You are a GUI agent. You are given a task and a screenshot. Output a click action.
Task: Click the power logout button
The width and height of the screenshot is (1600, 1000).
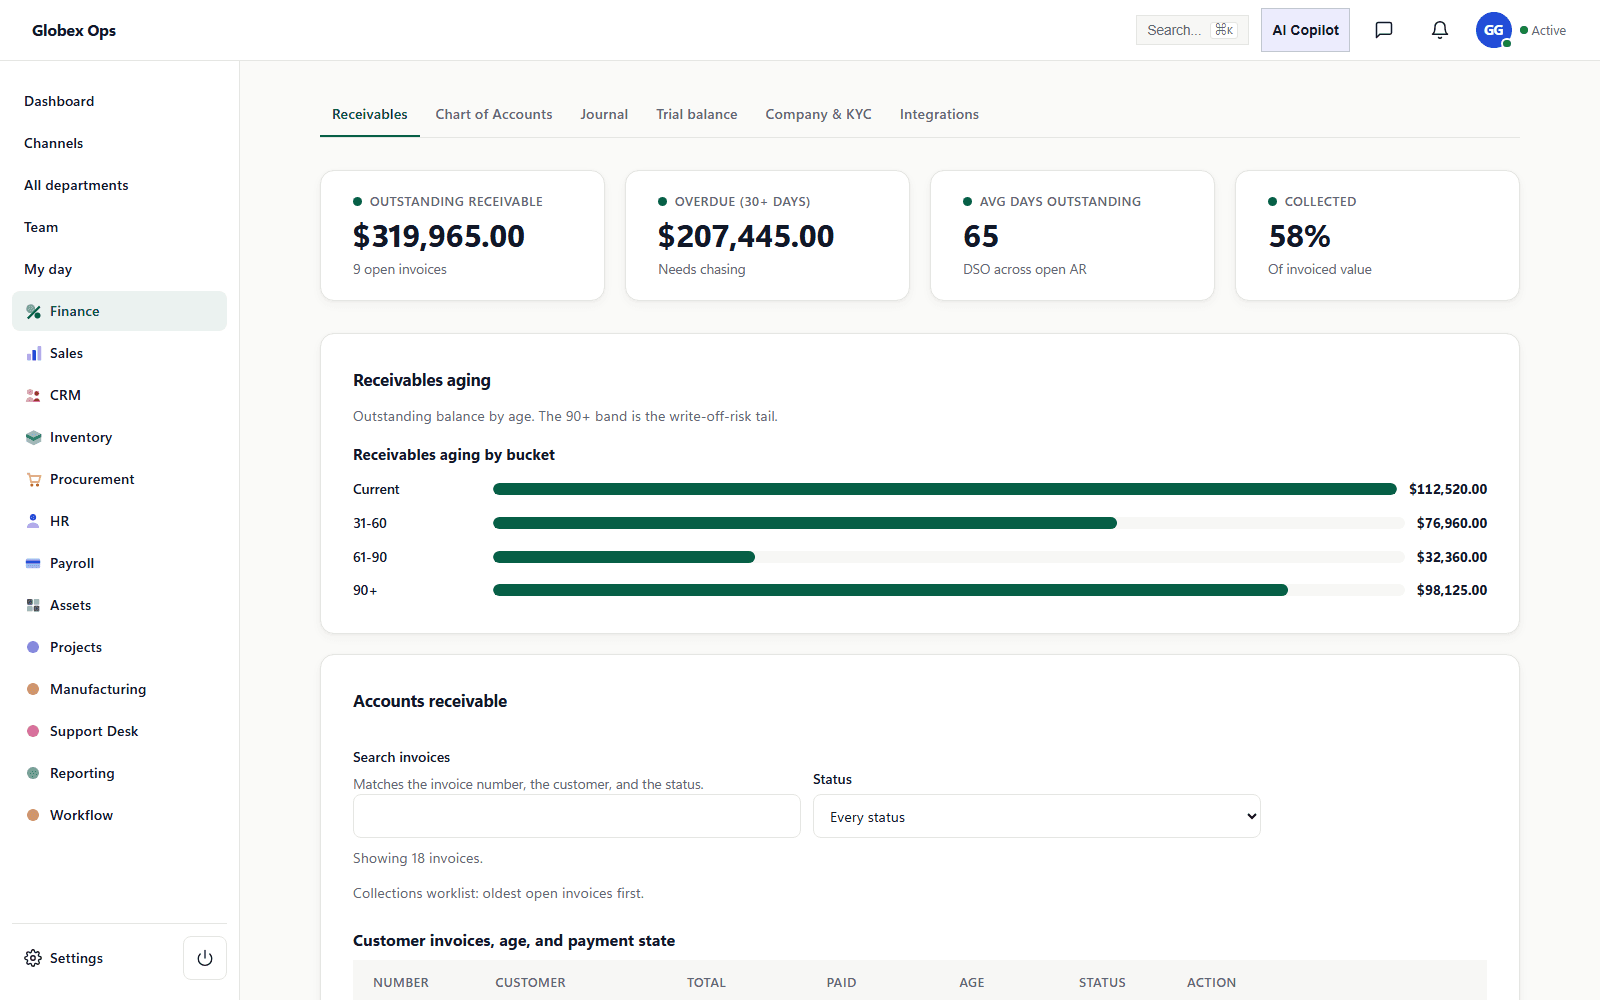[205, 958]
